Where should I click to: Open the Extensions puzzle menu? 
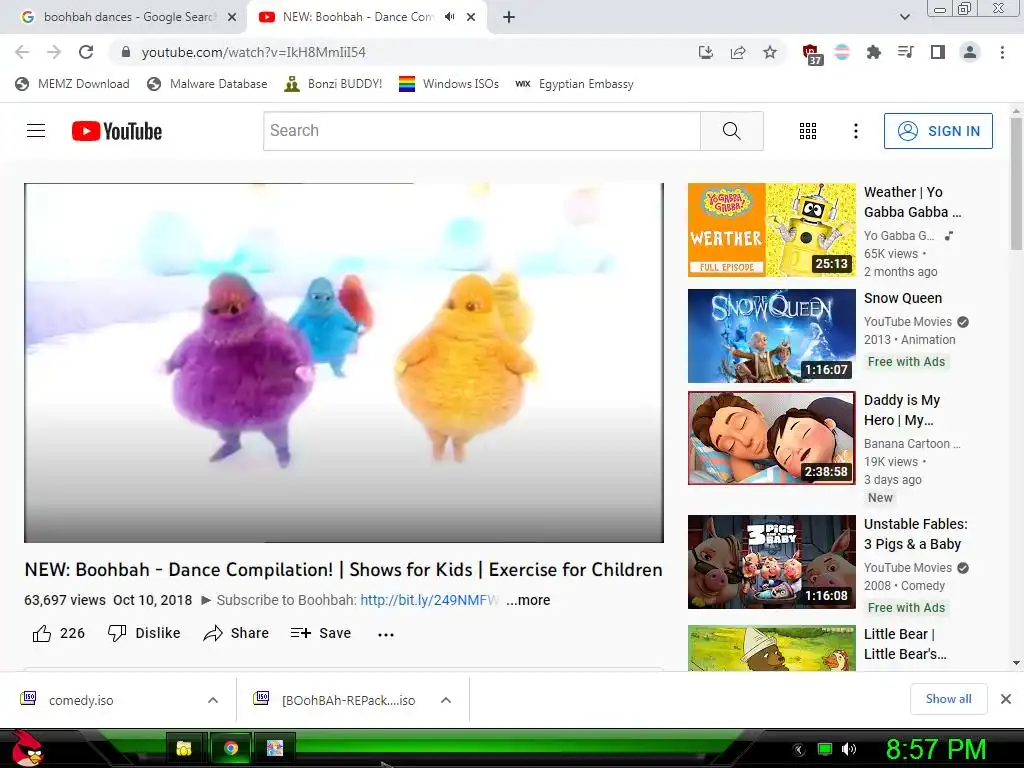tap(873, 52)
